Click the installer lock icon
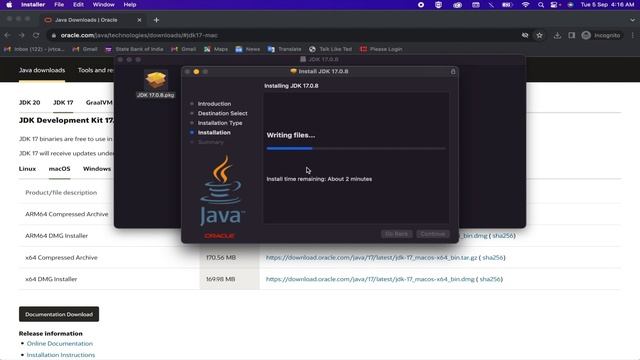Viewport: 640px width, 360px height. pos(453,72)
